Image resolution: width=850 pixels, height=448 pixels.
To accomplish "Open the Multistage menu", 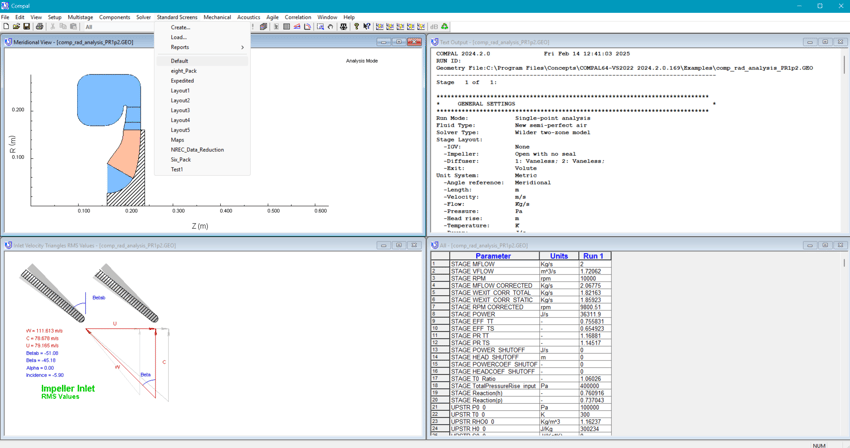I will [x=80, y=17].
